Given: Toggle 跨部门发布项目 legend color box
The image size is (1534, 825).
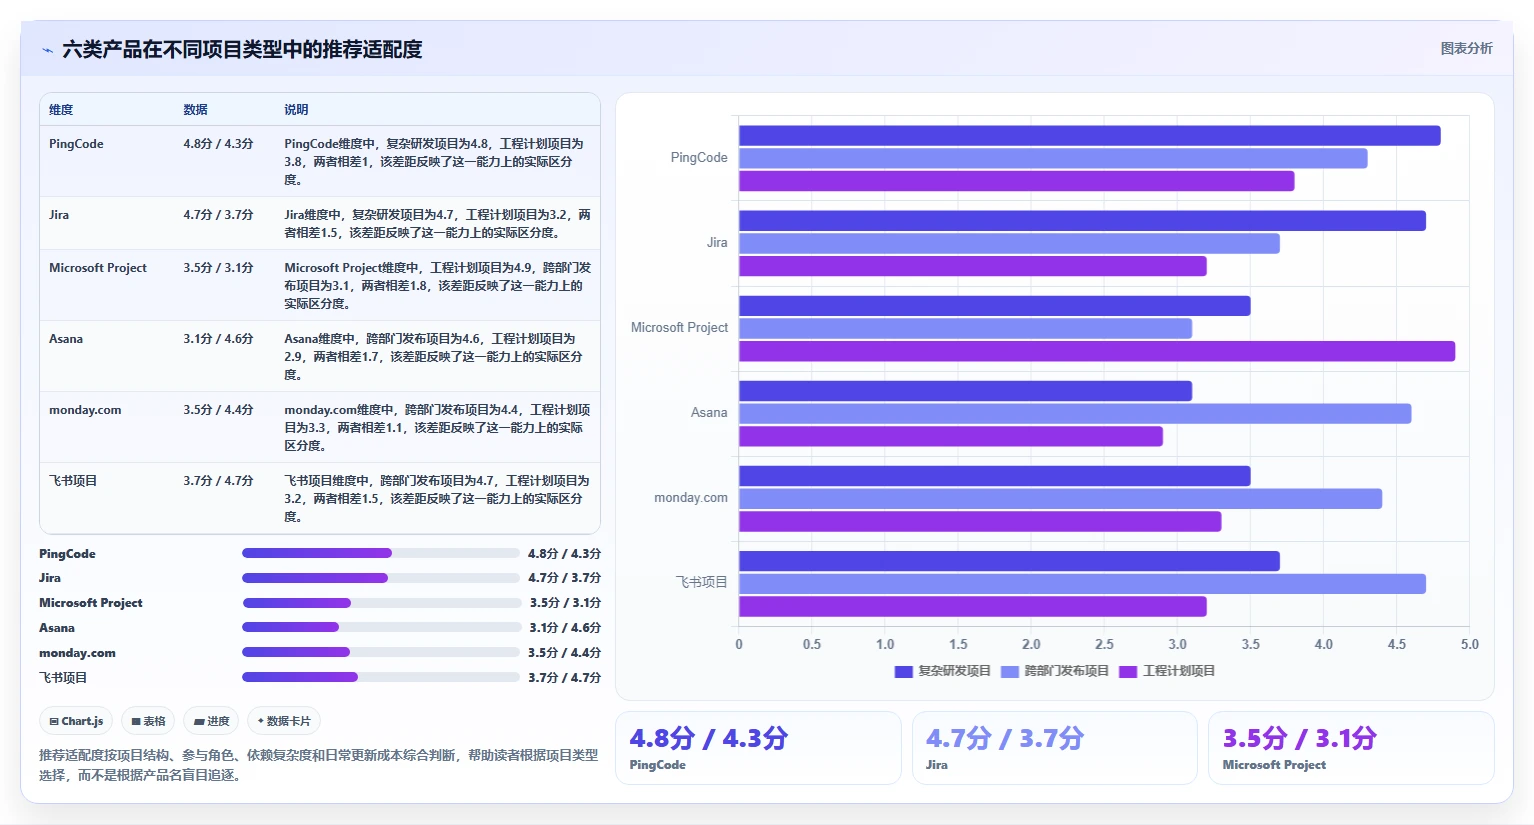Looking at the screenshot, I should (1010, 672).
